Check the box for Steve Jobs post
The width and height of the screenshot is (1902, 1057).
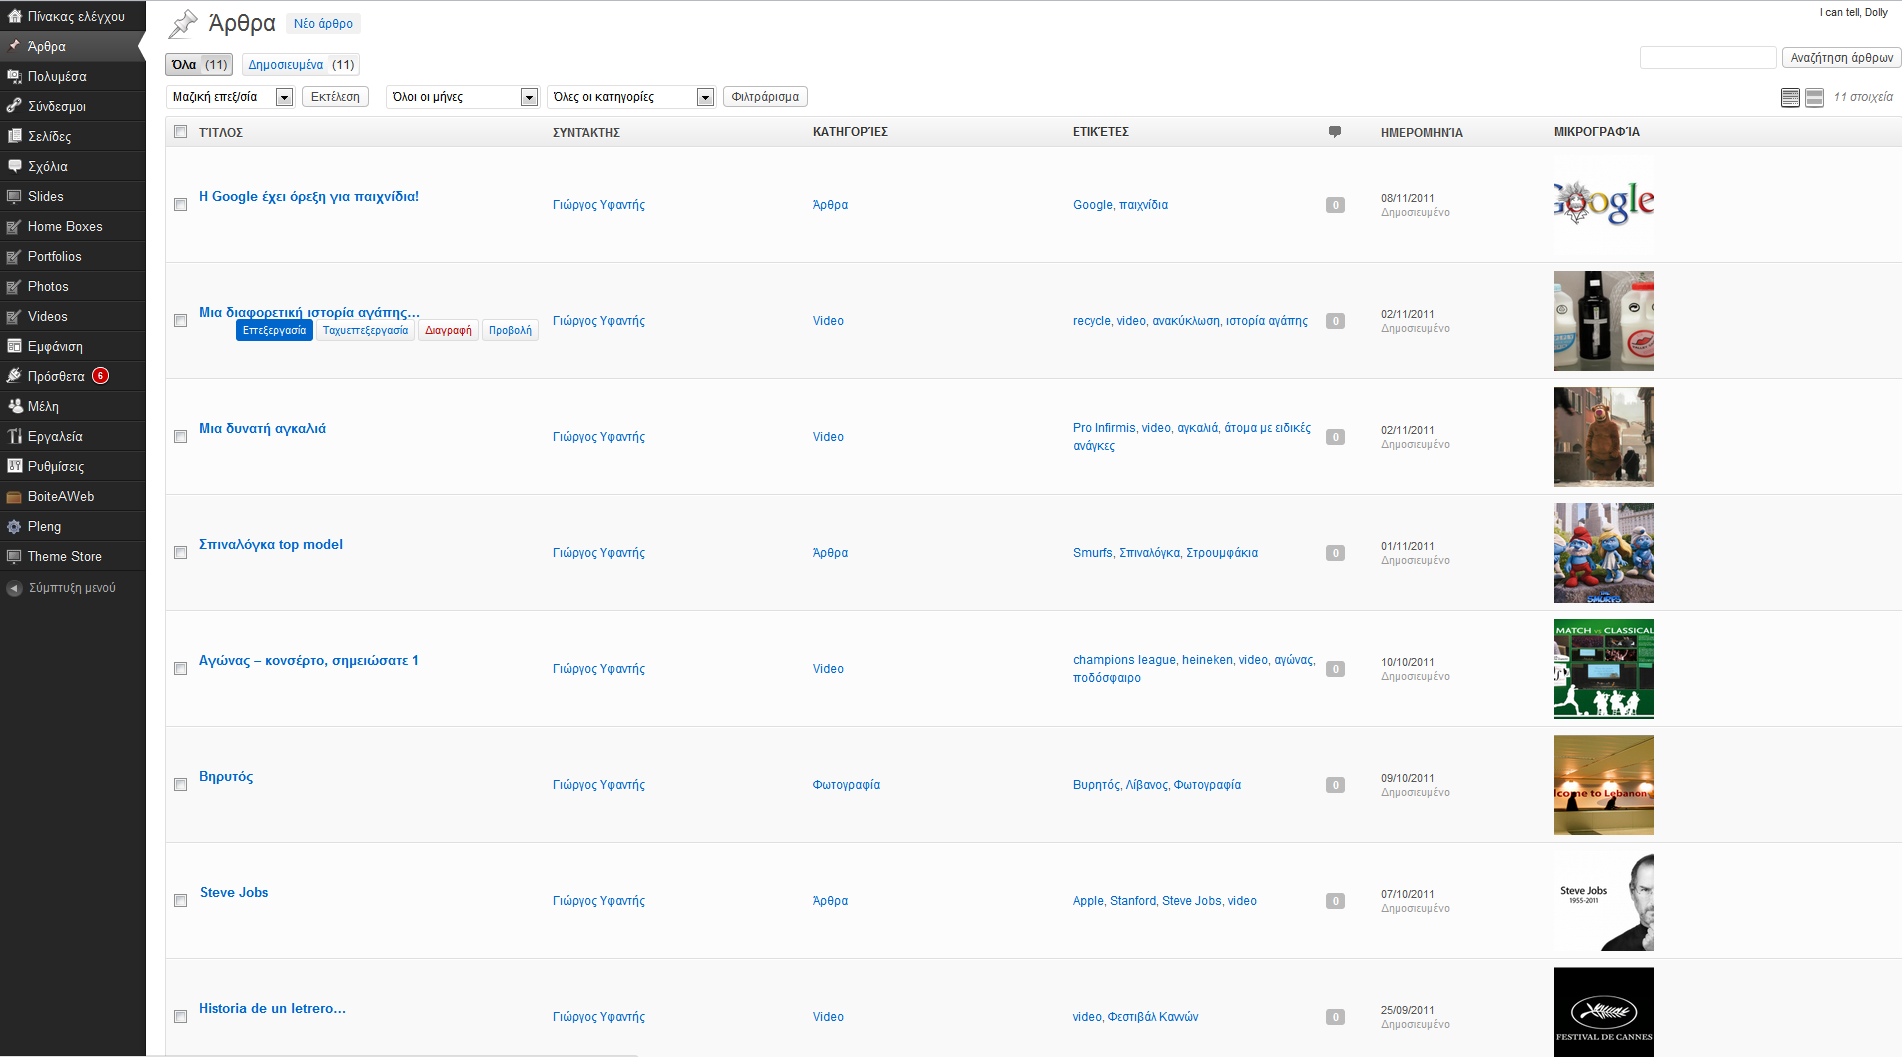(x=181, y=901)
